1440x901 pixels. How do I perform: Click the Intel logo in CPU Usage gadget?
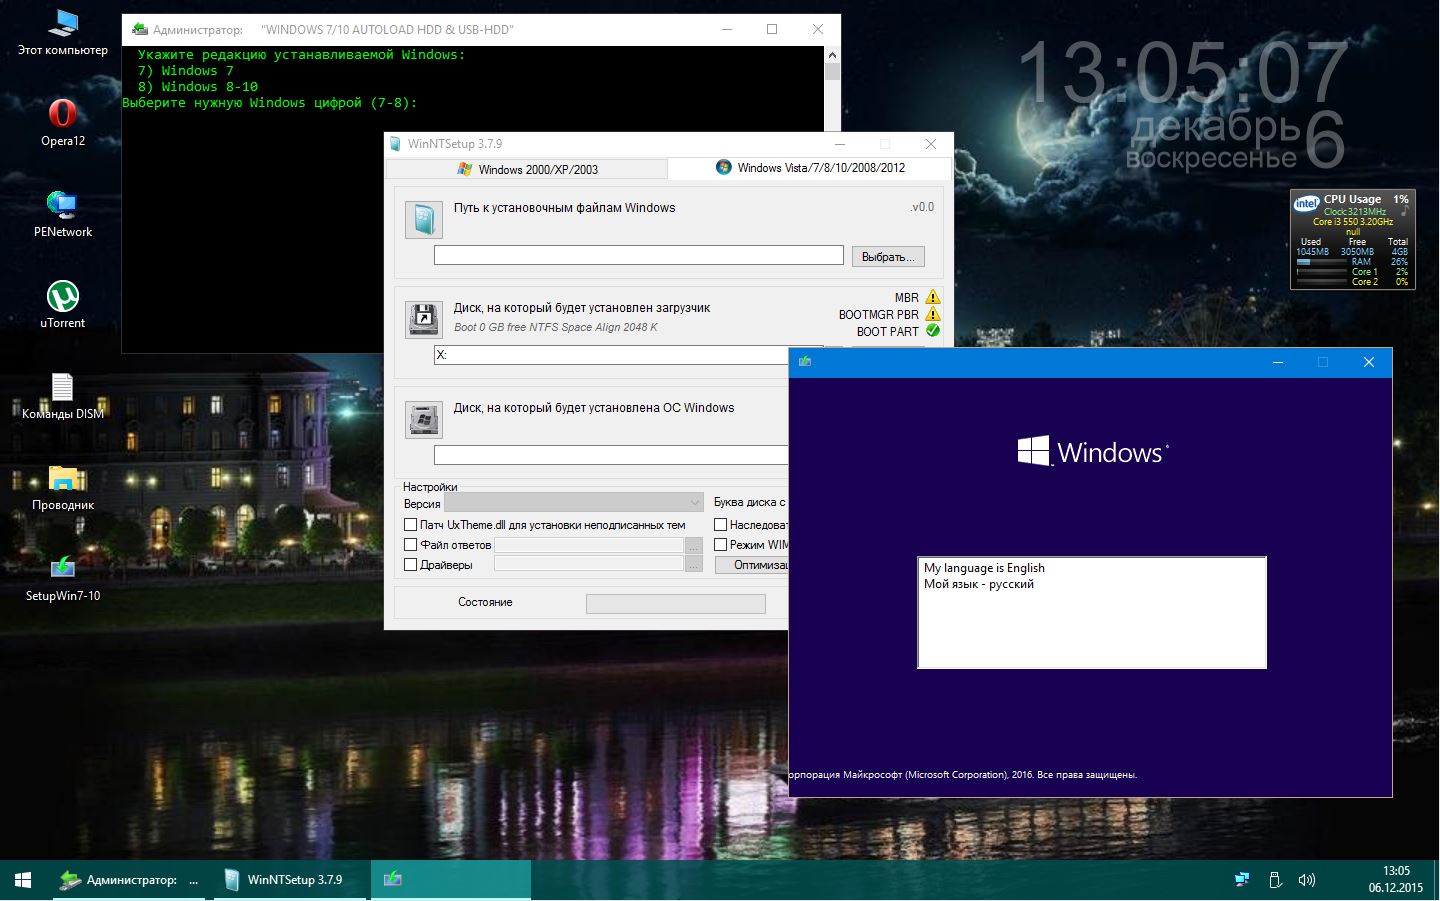[x=1306, y=203]
